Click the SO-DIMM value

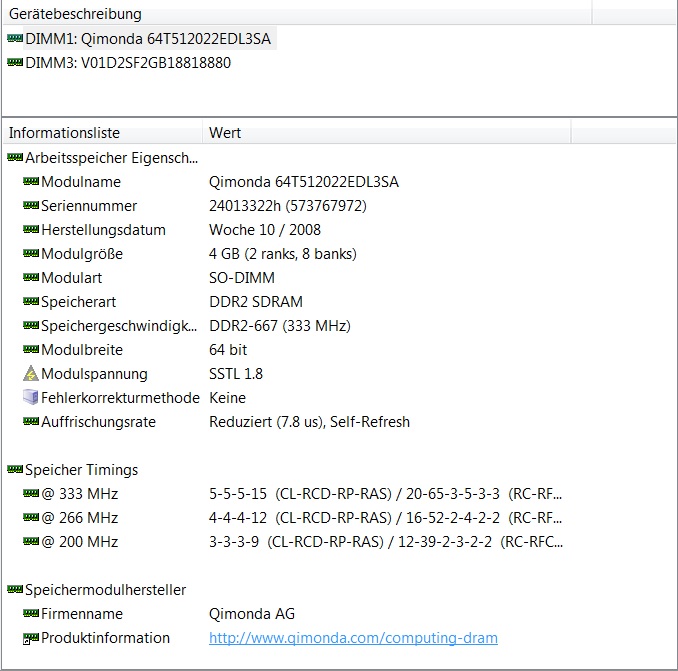pyautogui.click(x=242, y=278)
